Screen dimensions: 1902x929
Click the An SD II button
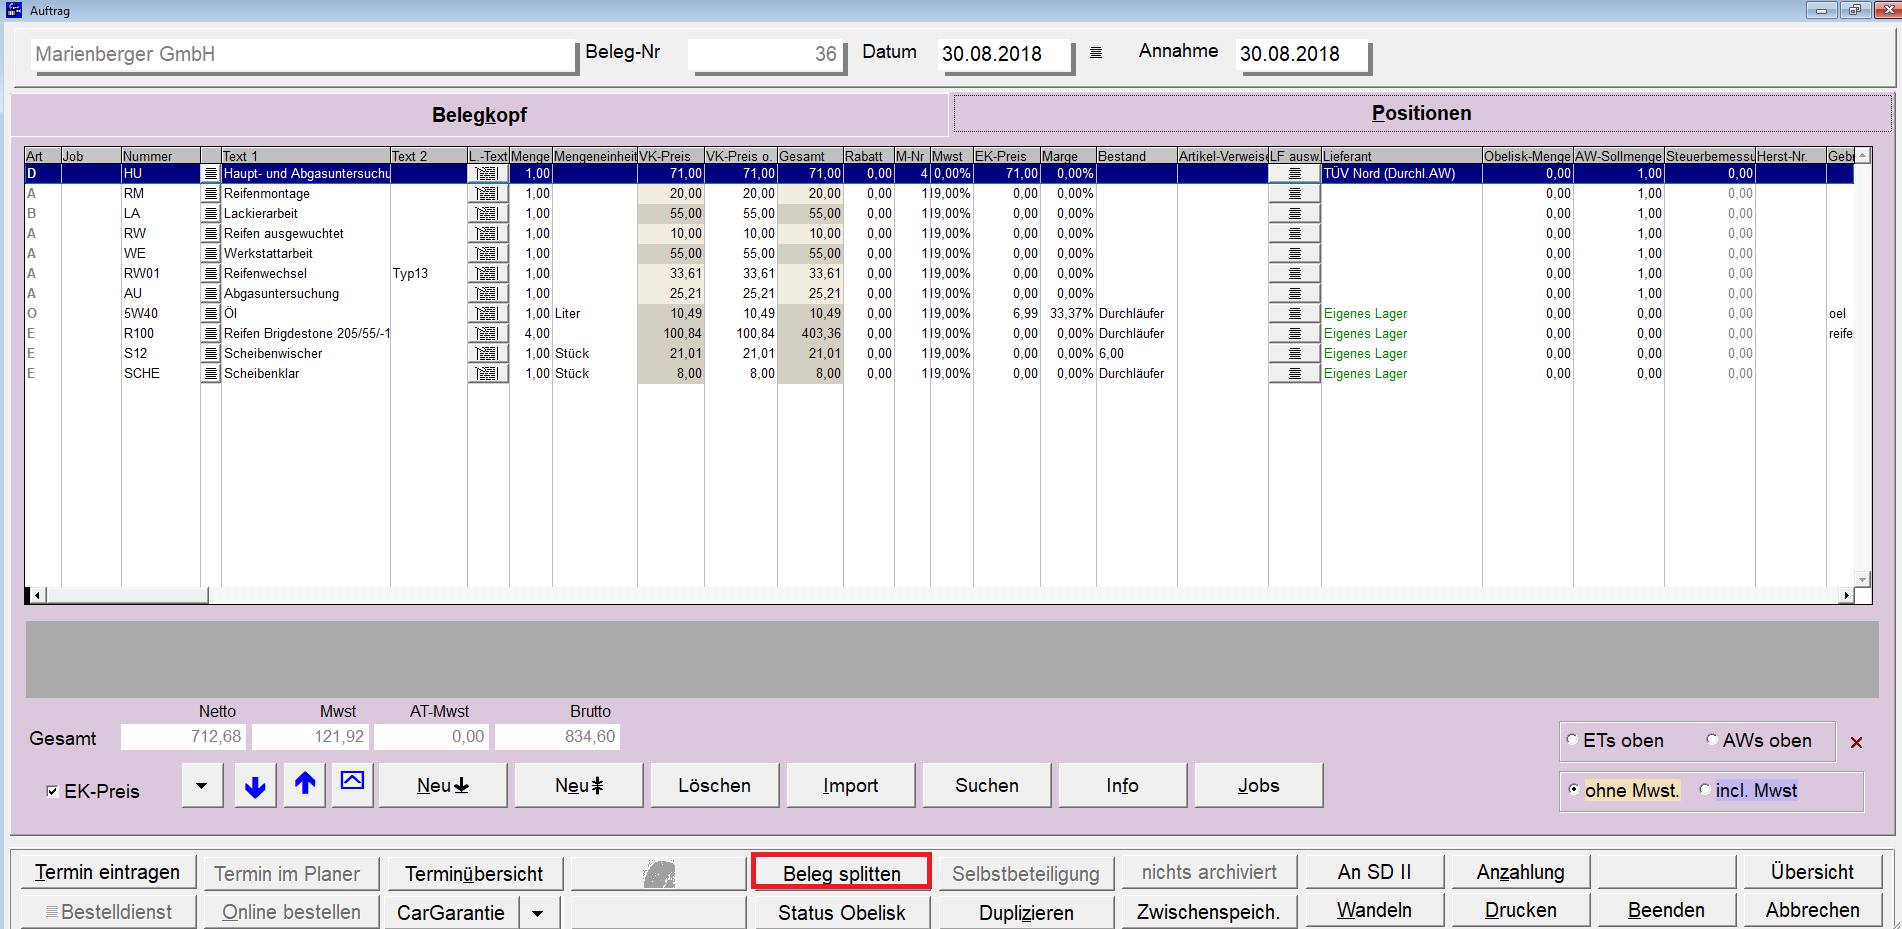click(x=1374, y=872)
